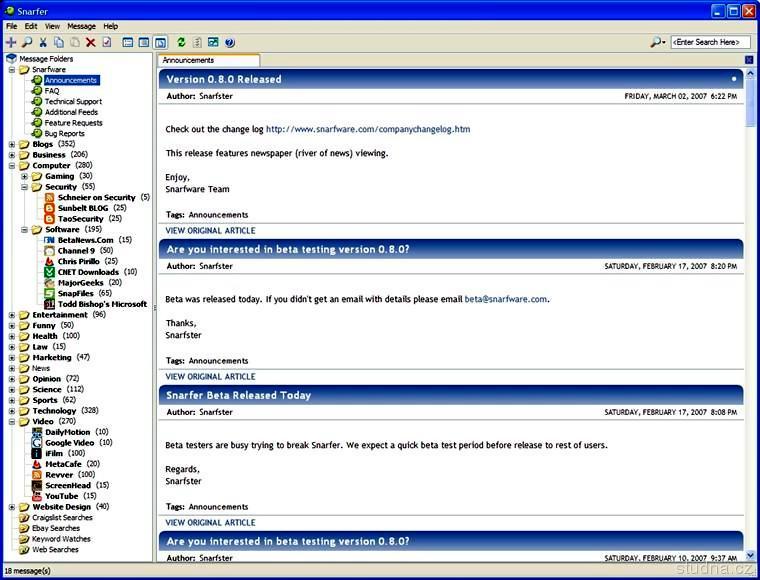Viewport: 760px width, 580px height.
Task: Expand the Blogs folder
Action: [x=12, y=144]
